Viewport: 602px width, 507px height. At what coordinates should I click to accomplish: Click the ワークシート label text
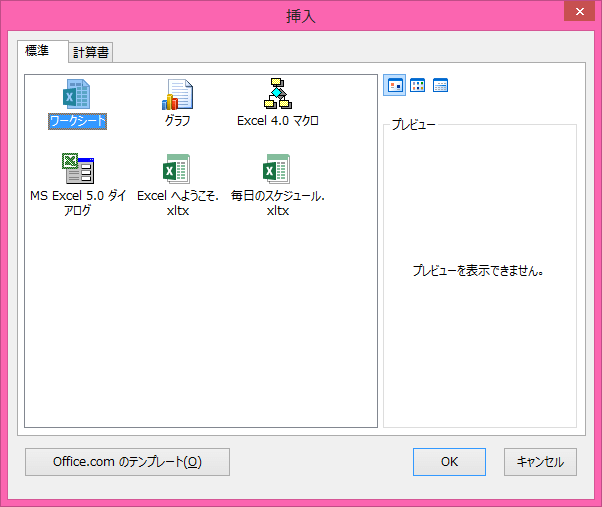77,121
